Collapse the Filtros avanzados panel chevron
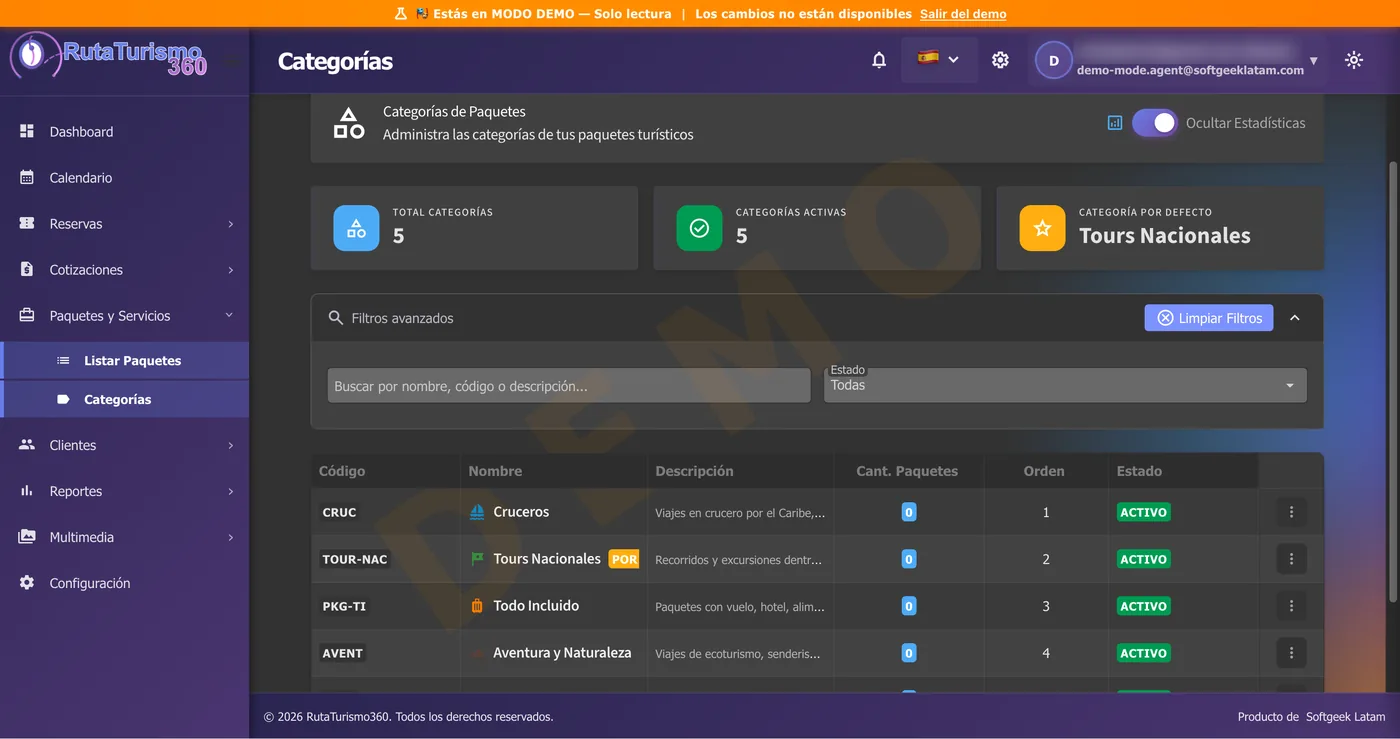Screen dimensions: 1400x739 click(x=1295, y=318)
